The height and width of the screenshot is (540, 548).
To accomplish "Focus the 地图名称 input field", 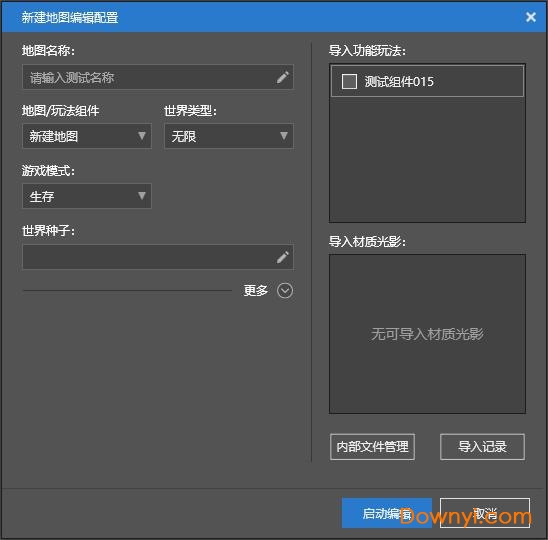I will tap(158, 77).
